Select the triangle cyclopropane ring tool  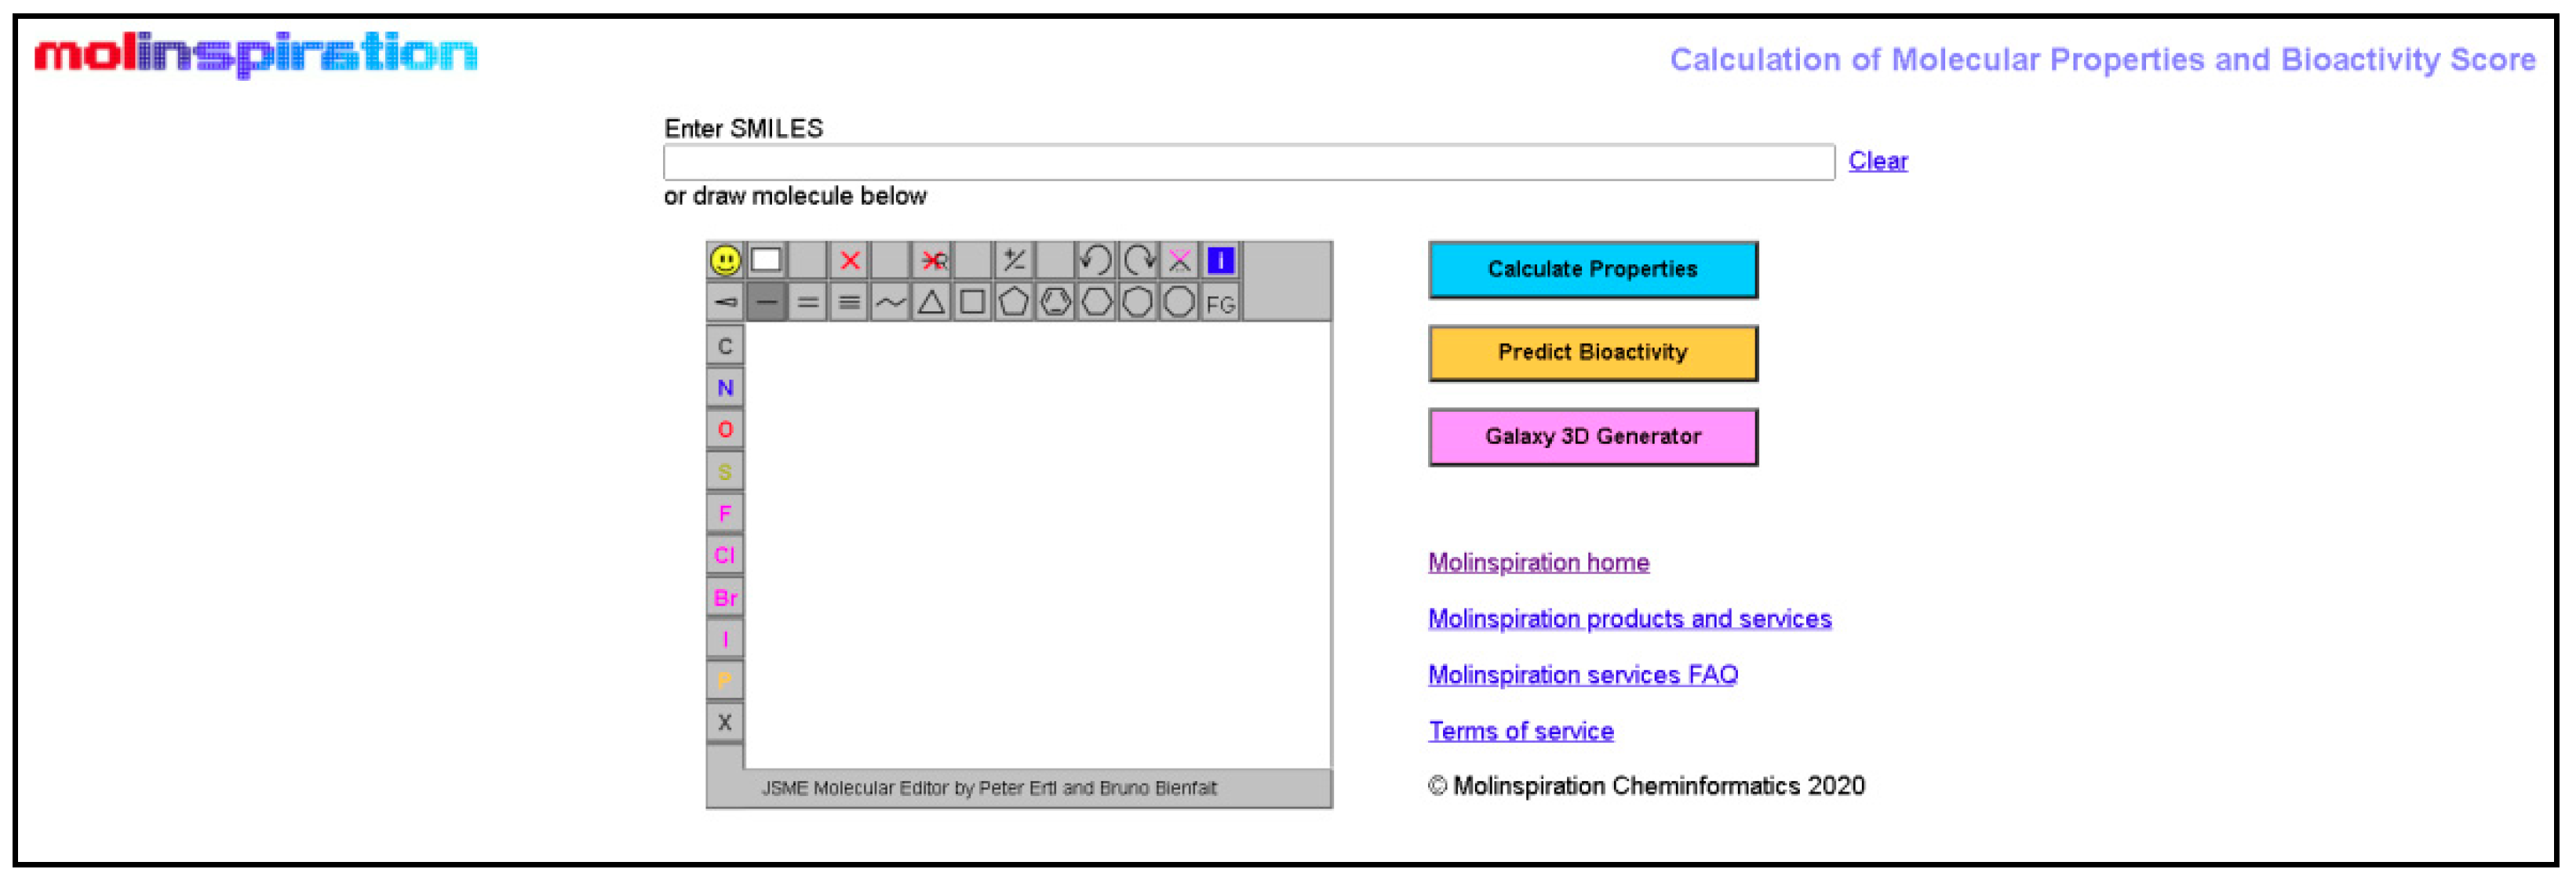[x=931, y=302]
